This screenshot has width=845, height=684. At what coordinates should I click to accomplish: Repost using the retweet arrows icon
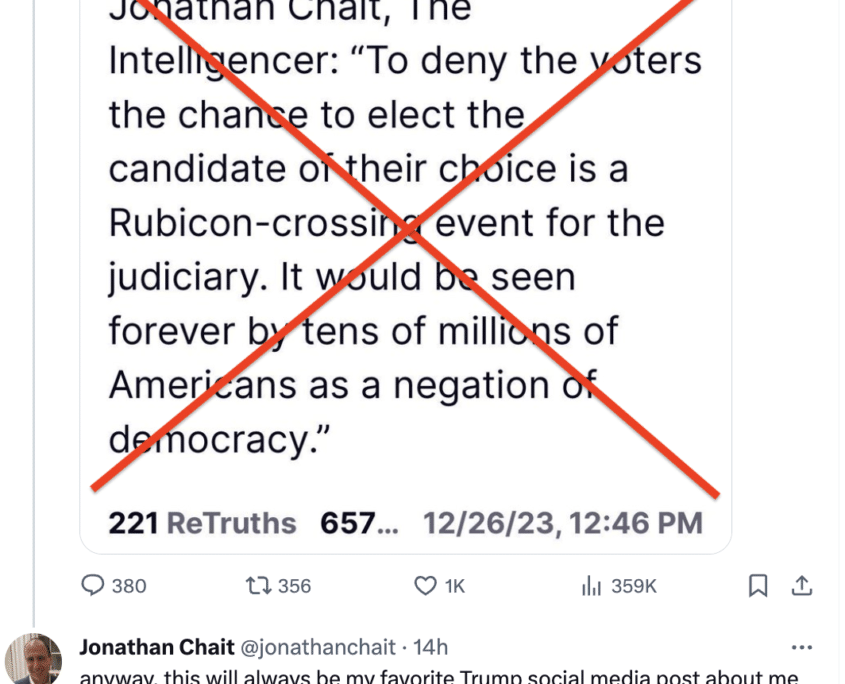tap(257, 586)
